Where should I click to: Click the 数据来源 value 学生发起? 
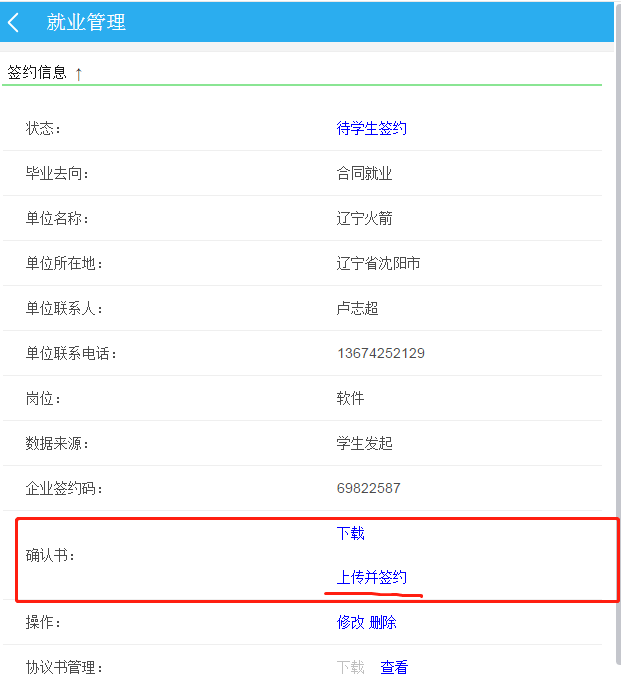click(x=364, y=443)
